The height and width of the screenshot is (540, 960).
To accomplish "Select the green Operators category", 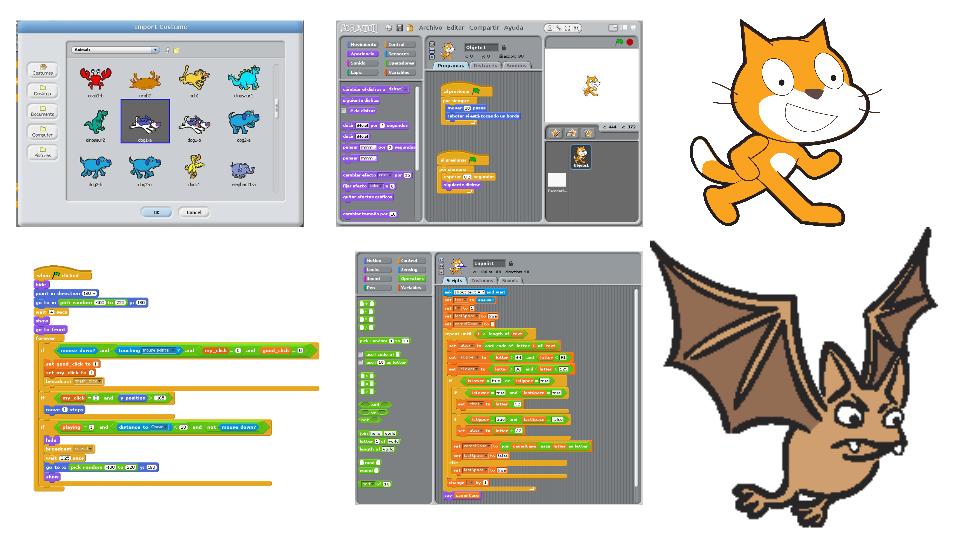I will (x=412, y=279).
